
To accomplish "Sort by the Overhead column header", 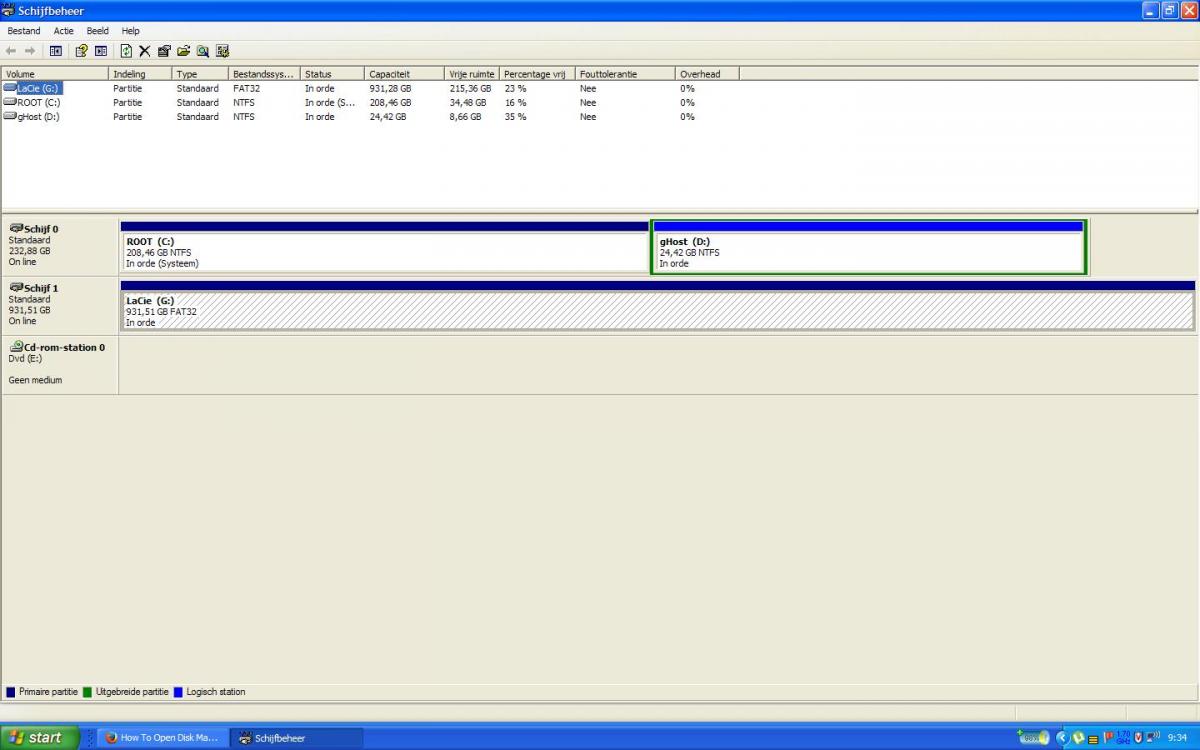I will (x=708, y=74).
